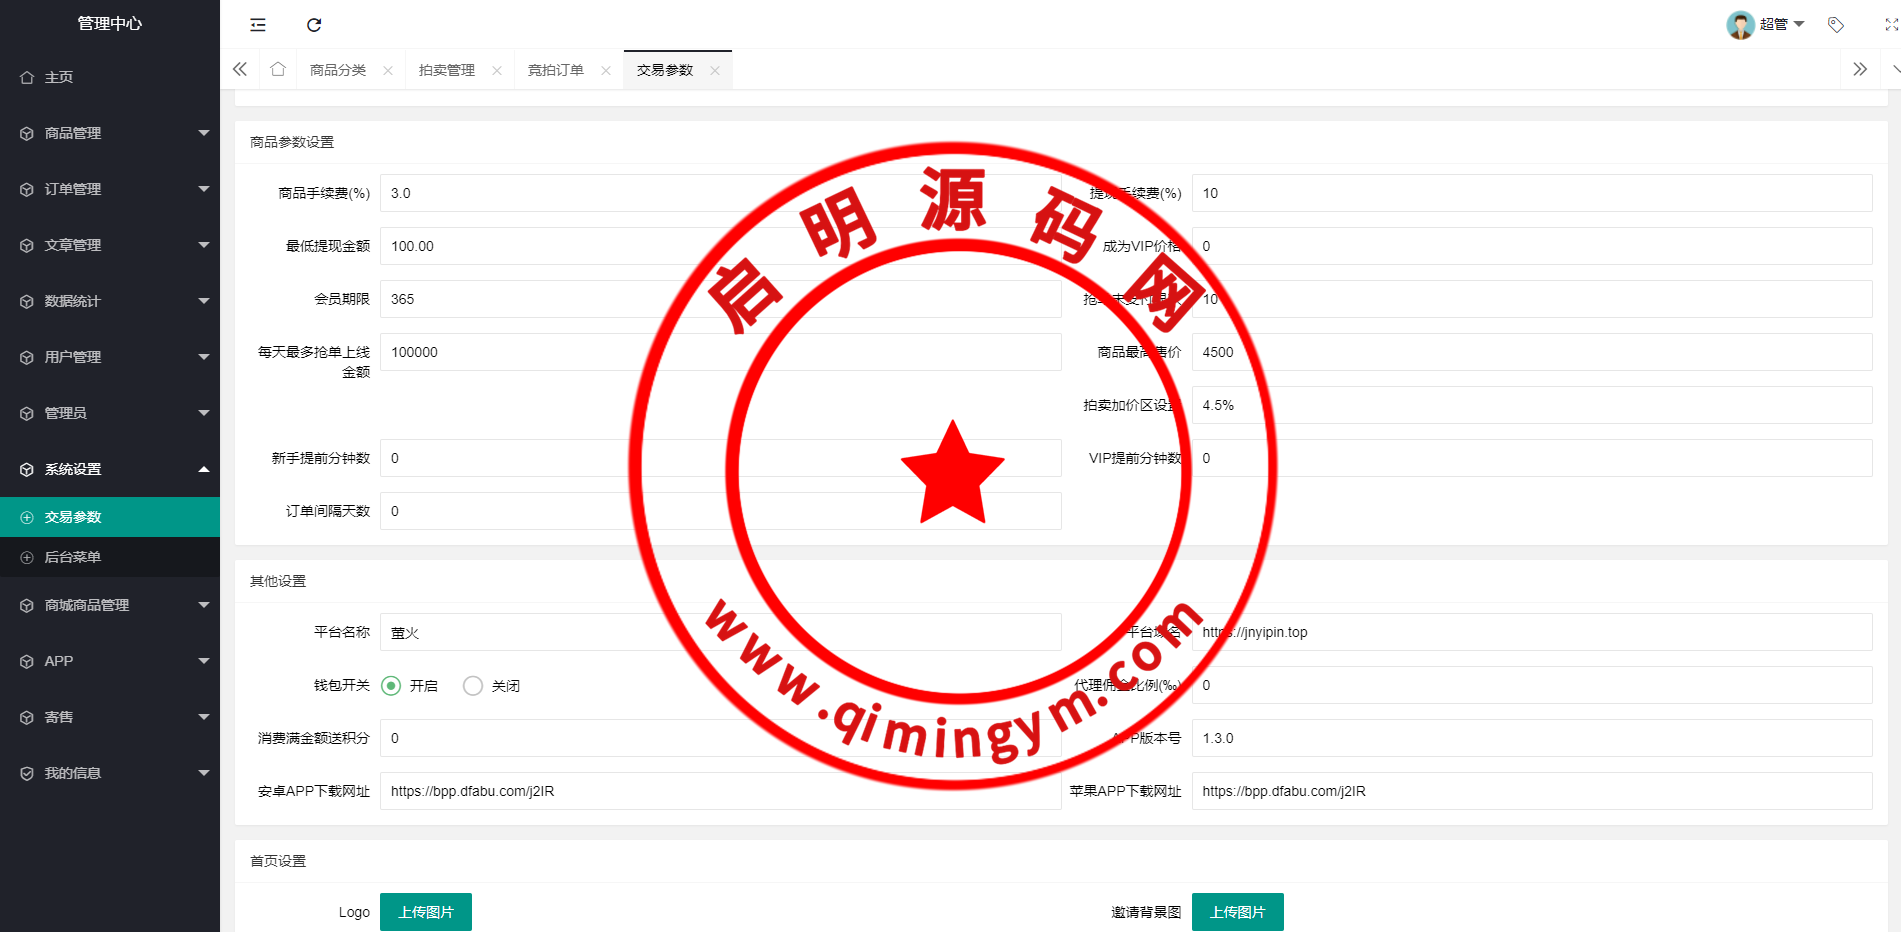The height and width of the screenshot is (932, 1901).
Task: Go to the home tab icon
Action: pos(278,70)
